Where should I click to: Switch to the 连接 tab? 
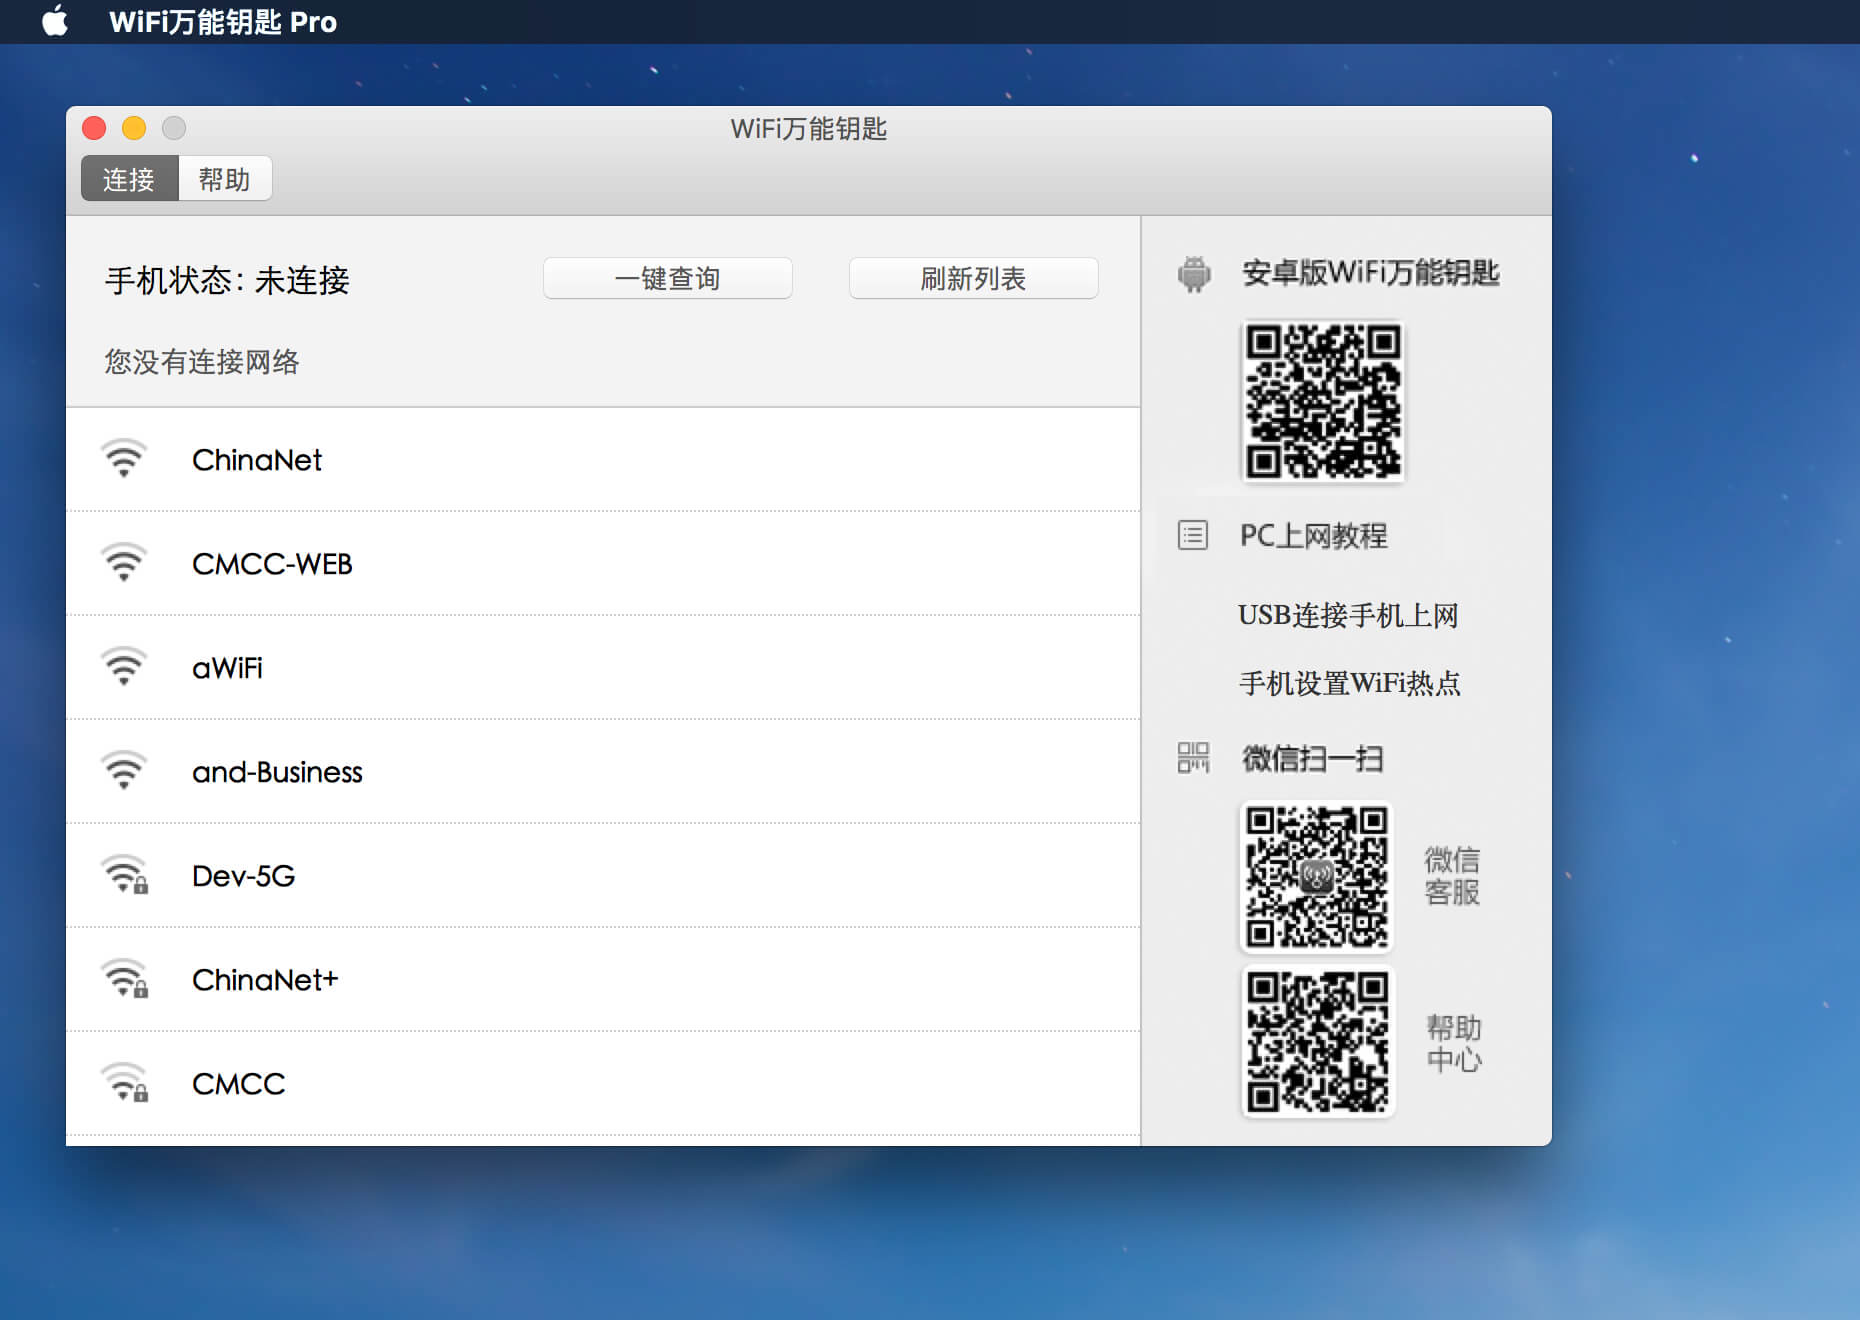[x=129, y=179]
